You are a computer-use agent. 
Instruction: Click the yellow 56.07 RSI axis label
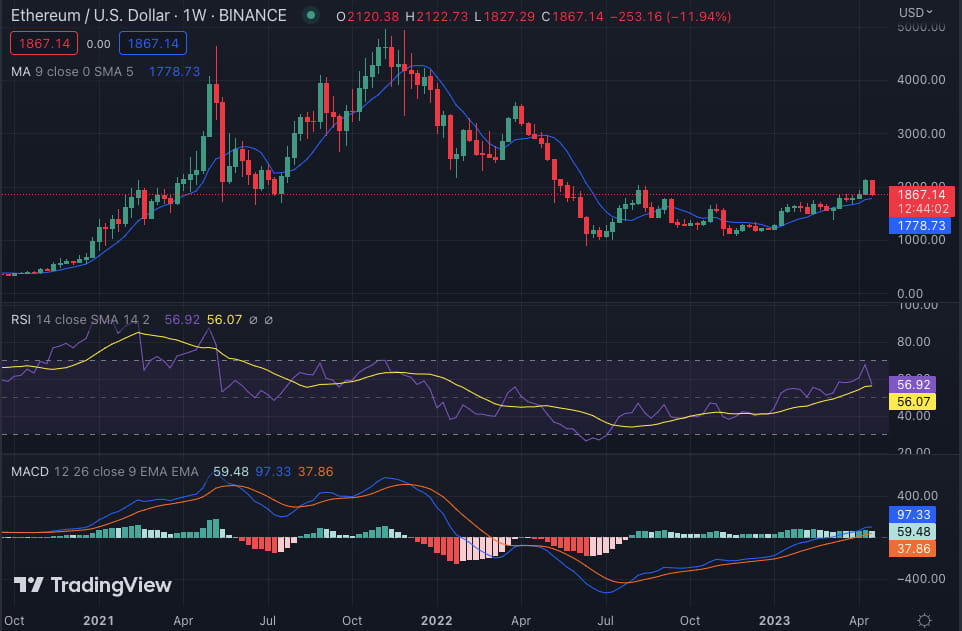912,402
